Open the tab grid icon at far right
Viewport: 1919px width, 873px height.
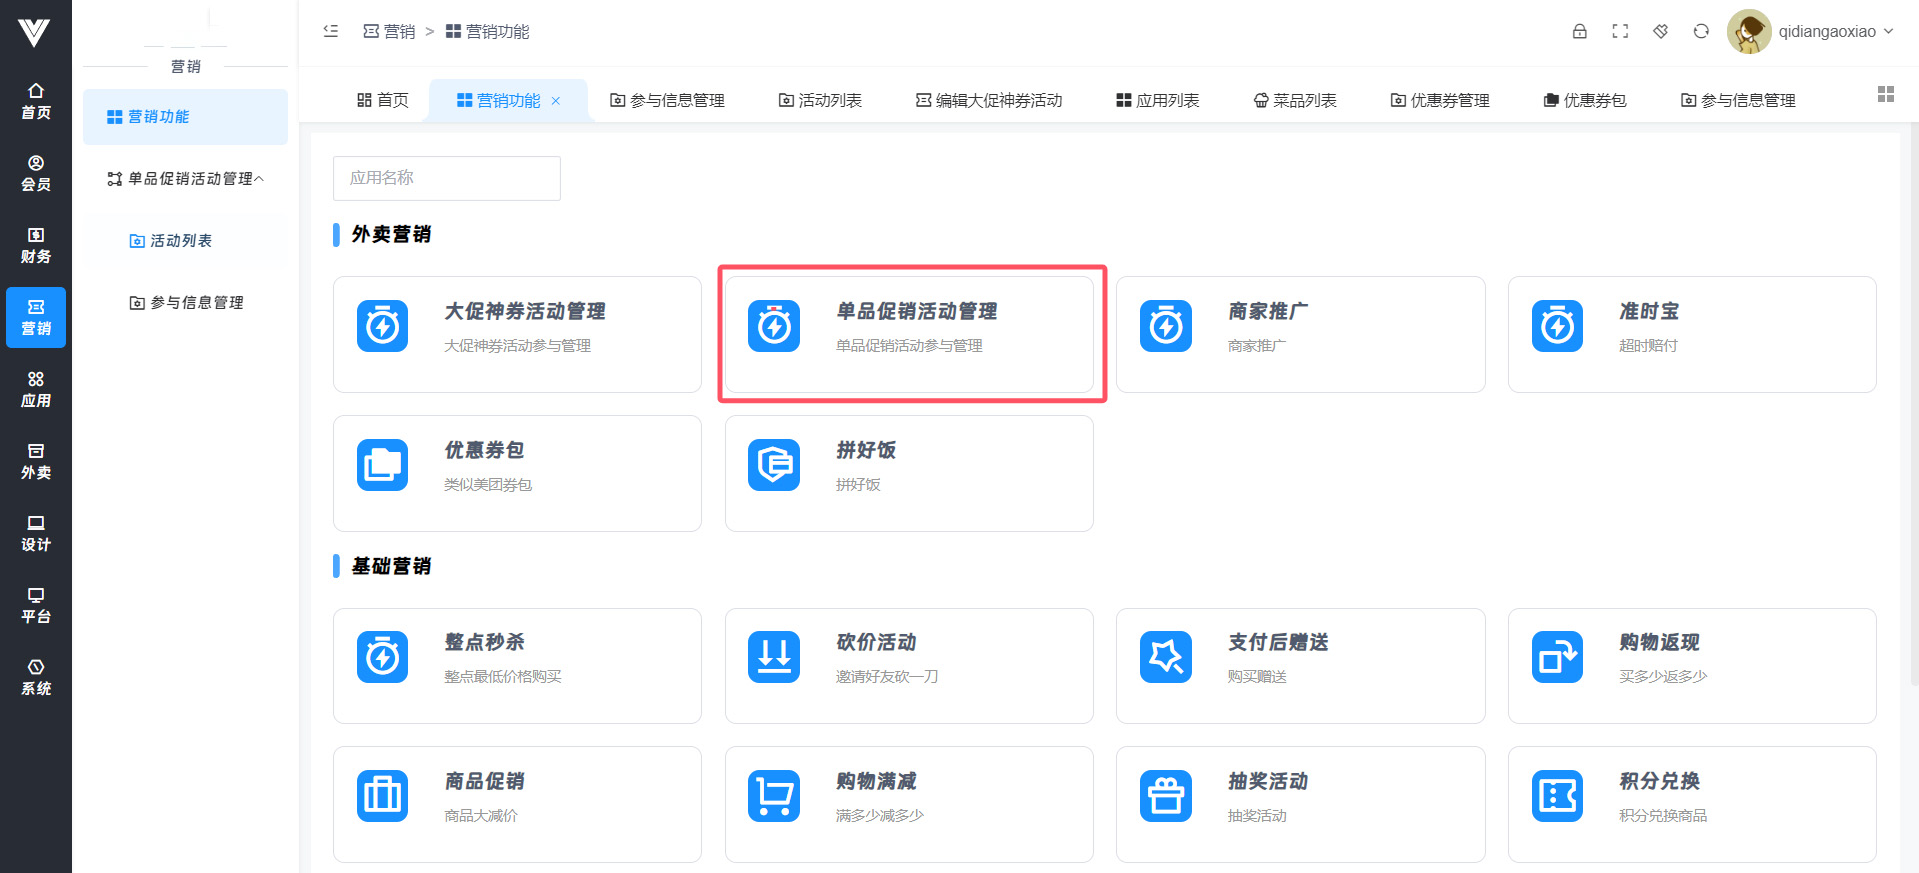1885,94
